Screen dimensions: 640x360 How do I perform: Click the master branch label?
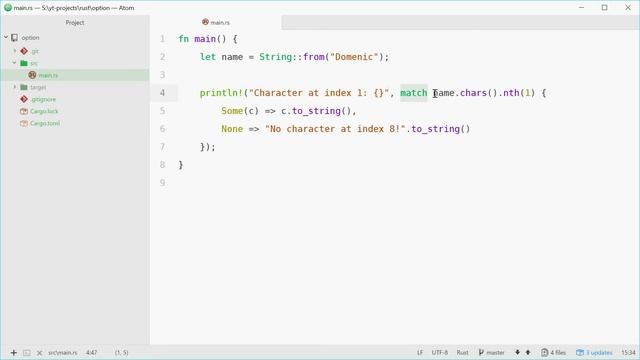pos(495,352)
